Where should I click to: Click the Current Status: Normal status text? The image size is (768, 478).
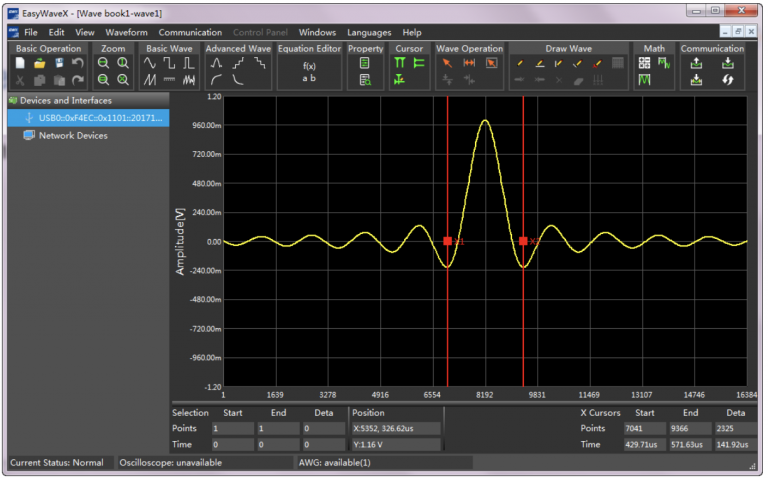(x=57, y=463)
